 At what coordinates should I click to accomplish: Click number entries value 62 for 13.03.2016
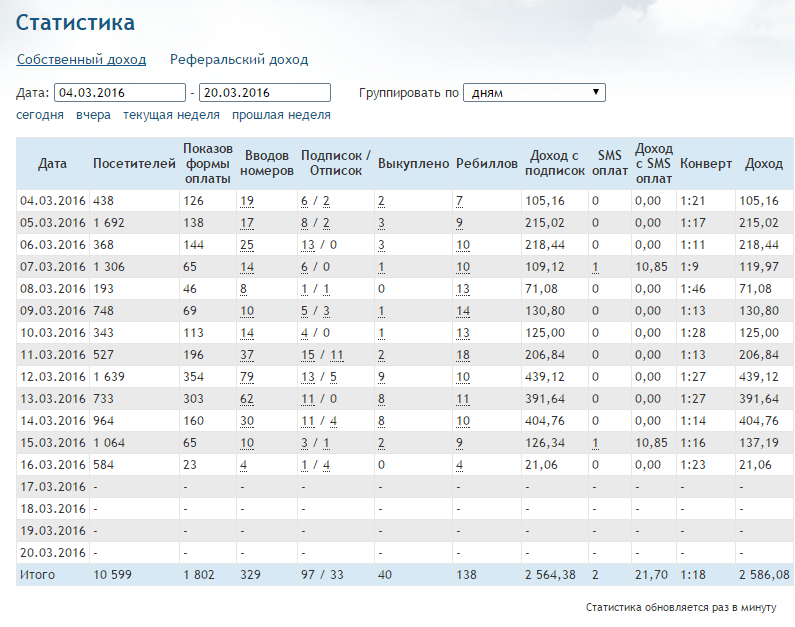pos(247,399)
